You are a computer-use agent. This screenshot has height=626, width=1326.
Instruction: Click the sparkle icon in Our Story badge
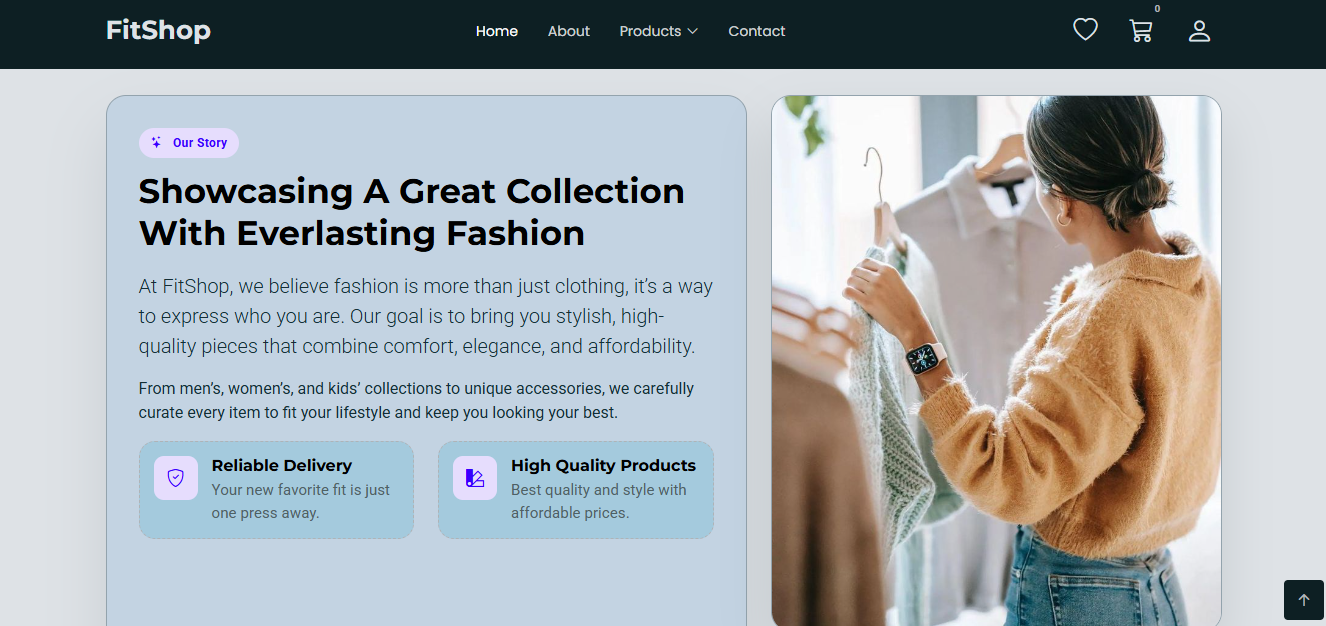point(156,143)
